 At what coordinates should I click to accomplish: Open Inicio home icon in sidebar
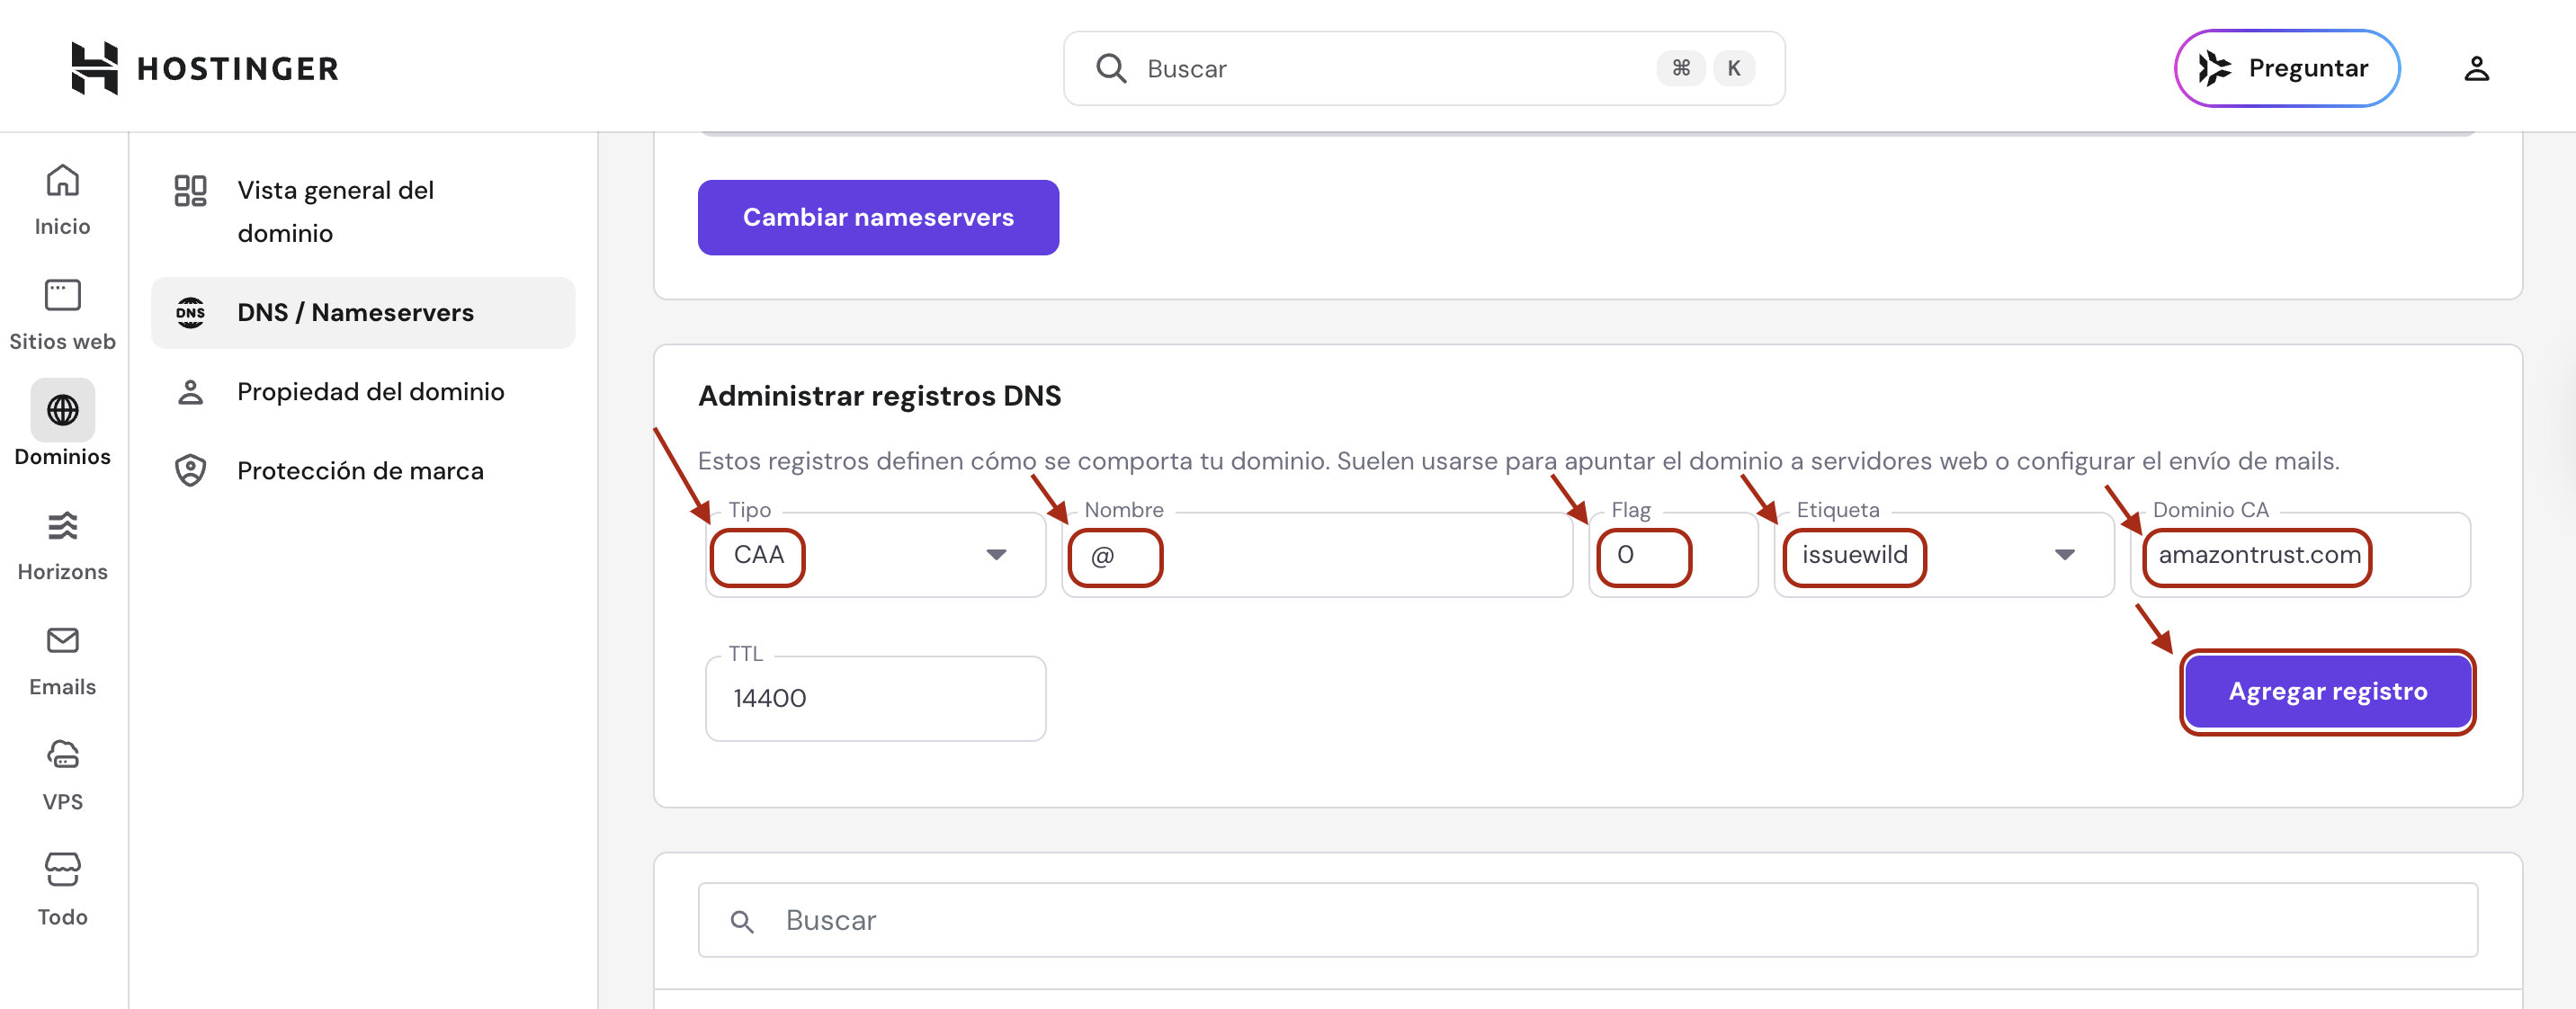(x=62, y=182)
